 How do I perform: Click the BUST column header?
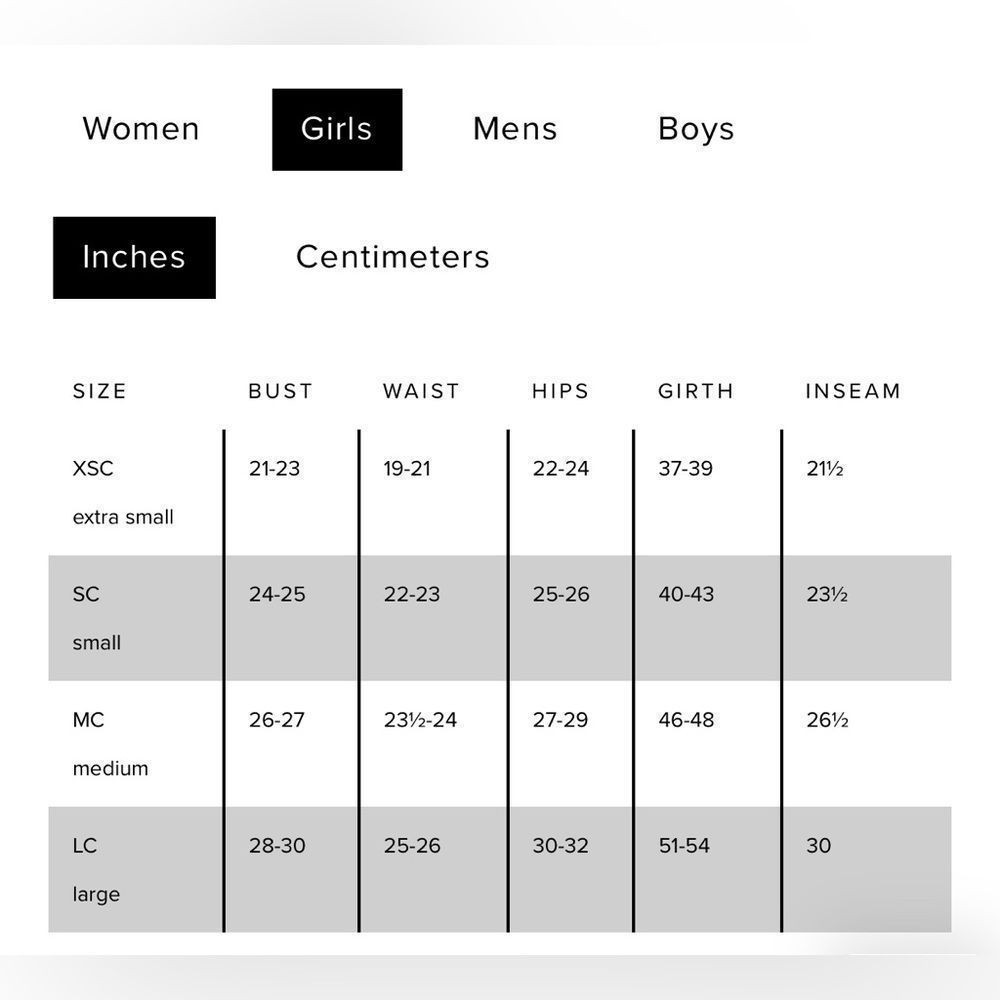[x=280, y=391]
